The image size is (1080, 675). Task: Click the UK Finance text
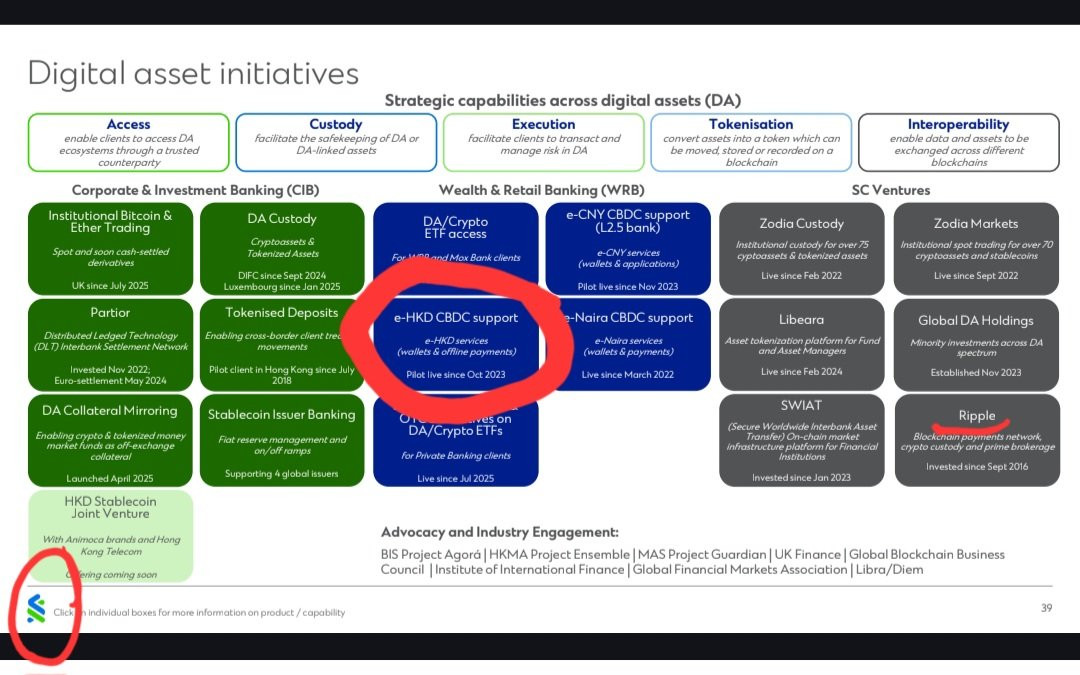tap(808, 554)
